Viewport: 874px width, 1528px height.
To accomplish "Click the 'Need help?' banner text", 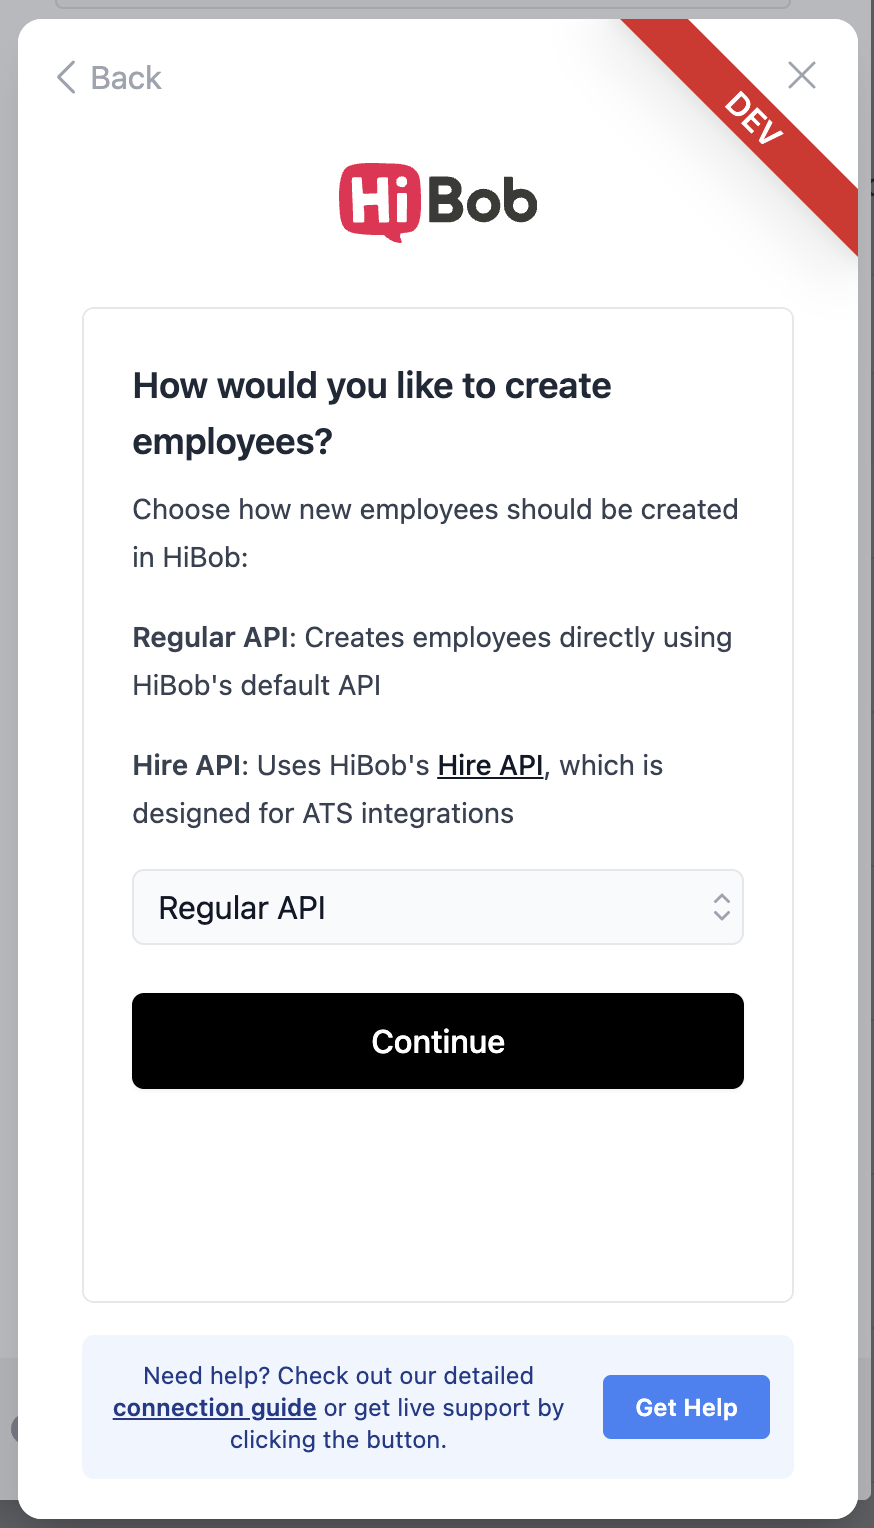I will (x=338, y=1376).
